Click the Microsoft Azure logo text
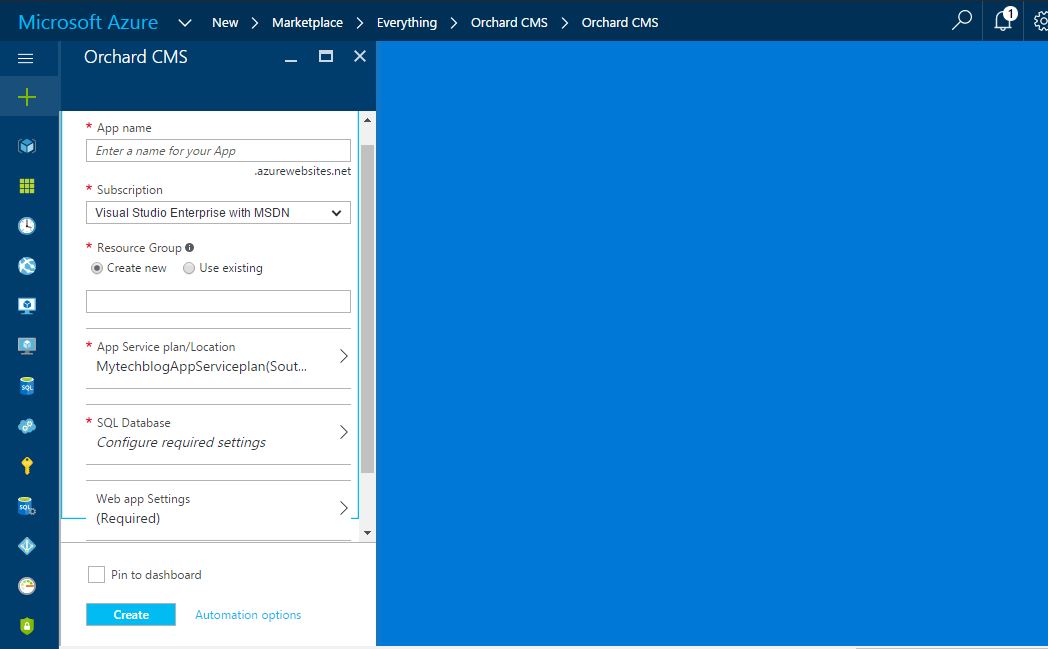The image size is (1048, 649). pyautogui.click(x=88, y=22)
